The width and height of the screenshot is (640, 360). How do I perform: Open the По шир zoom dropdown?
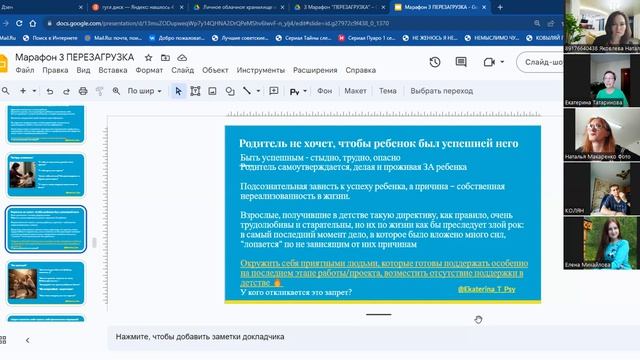click(x=144, y=91)
